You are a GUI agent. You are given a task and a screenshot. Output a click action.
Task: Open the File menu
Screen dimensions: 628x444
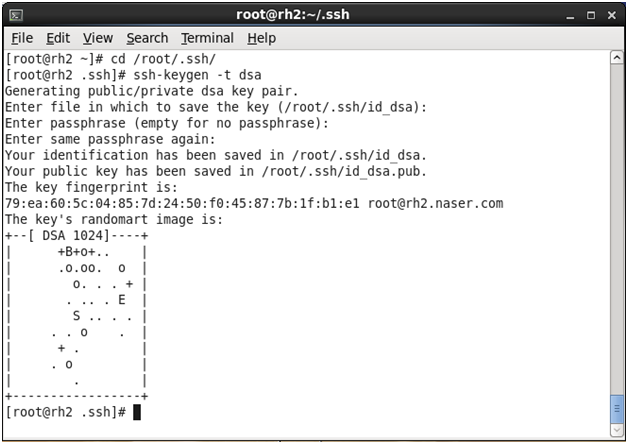pyautogui.click(x=22, y=38)
